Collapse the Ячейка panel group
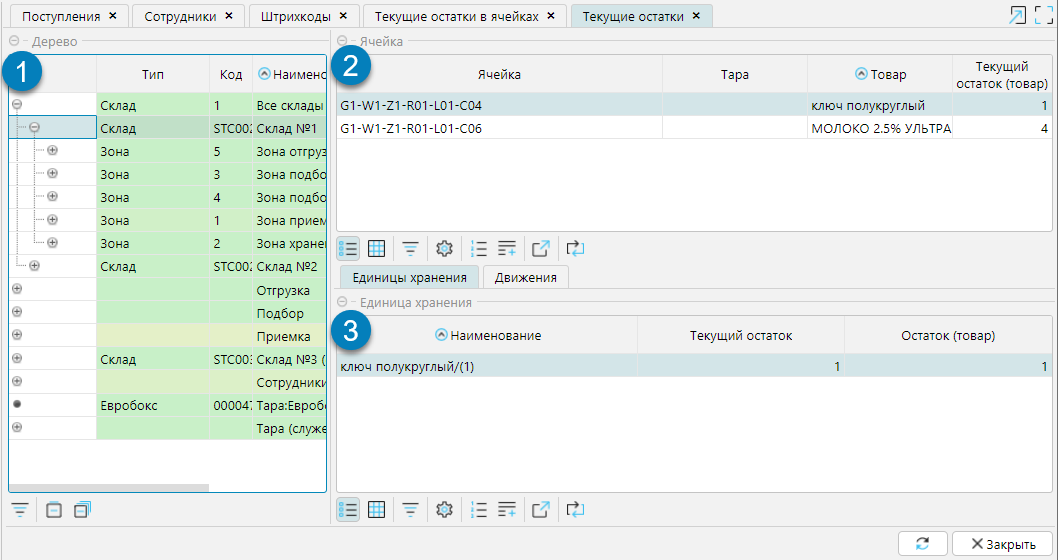This screenshot has height=560, width=1058. (342, 41)
